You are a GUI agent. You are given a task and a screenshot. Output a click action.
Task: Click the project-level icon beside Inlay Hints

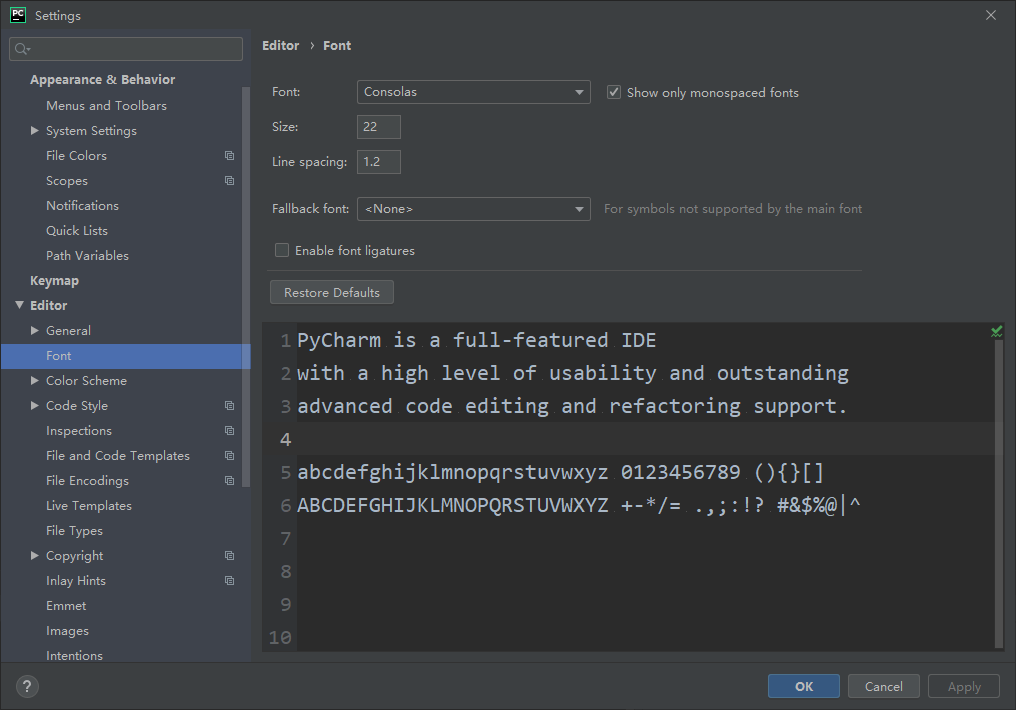coord(229,580)
